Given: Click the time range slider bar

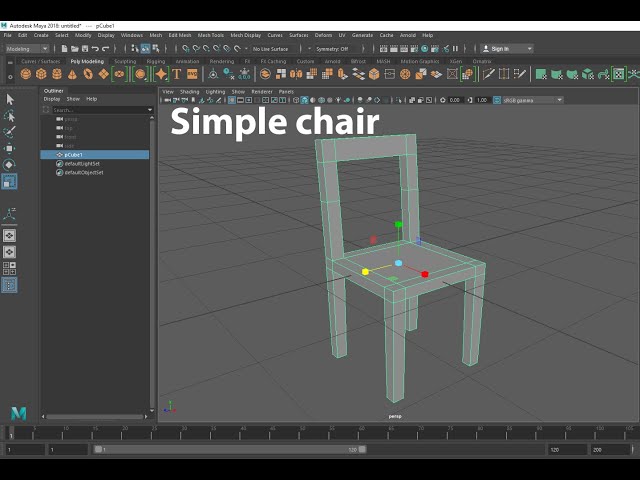Looking at the screenshot, I should [230, 449].
